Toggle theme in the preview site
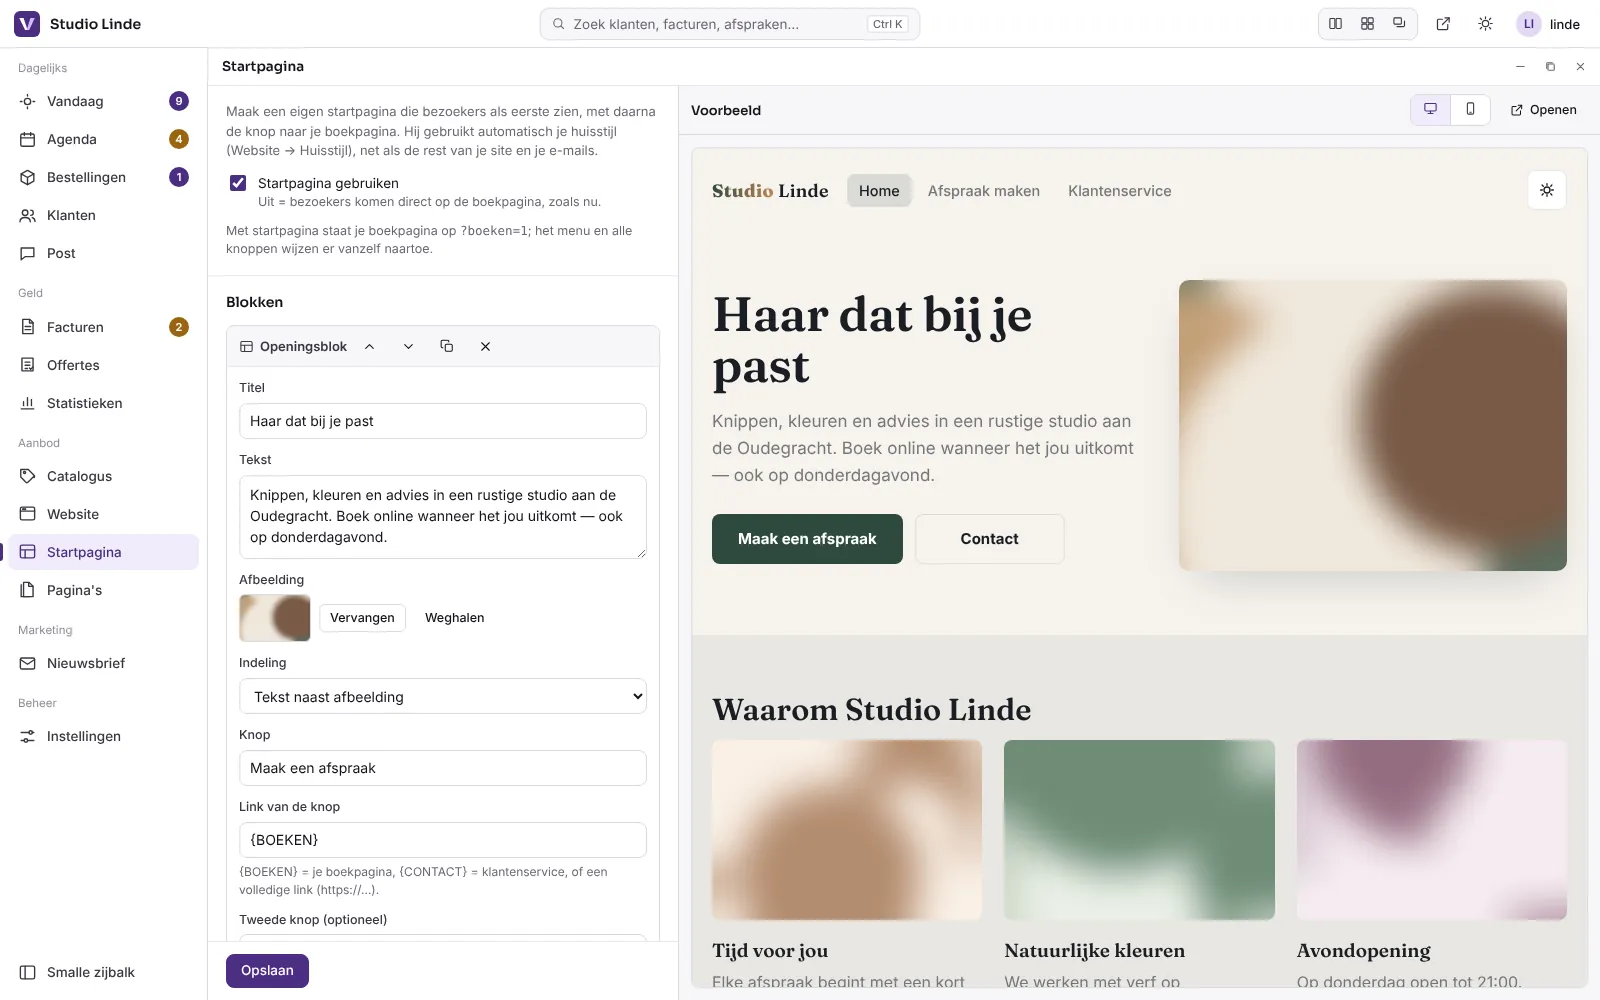Screen dimensions: 1600x1000 1547,190
